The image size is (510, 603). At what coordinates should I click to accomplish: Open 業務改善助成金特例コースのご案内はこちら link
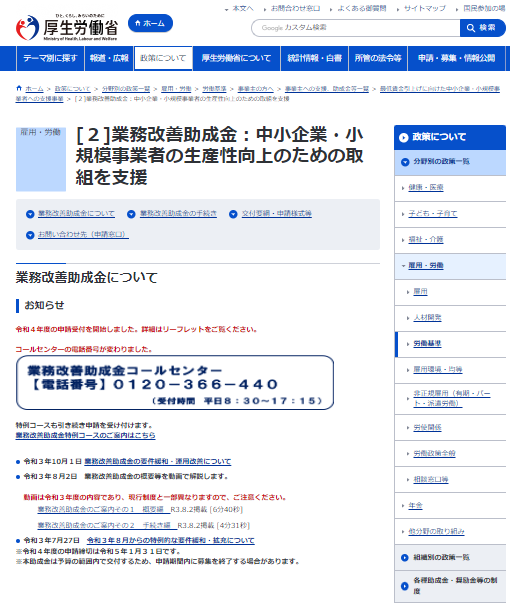pos(85,435)
